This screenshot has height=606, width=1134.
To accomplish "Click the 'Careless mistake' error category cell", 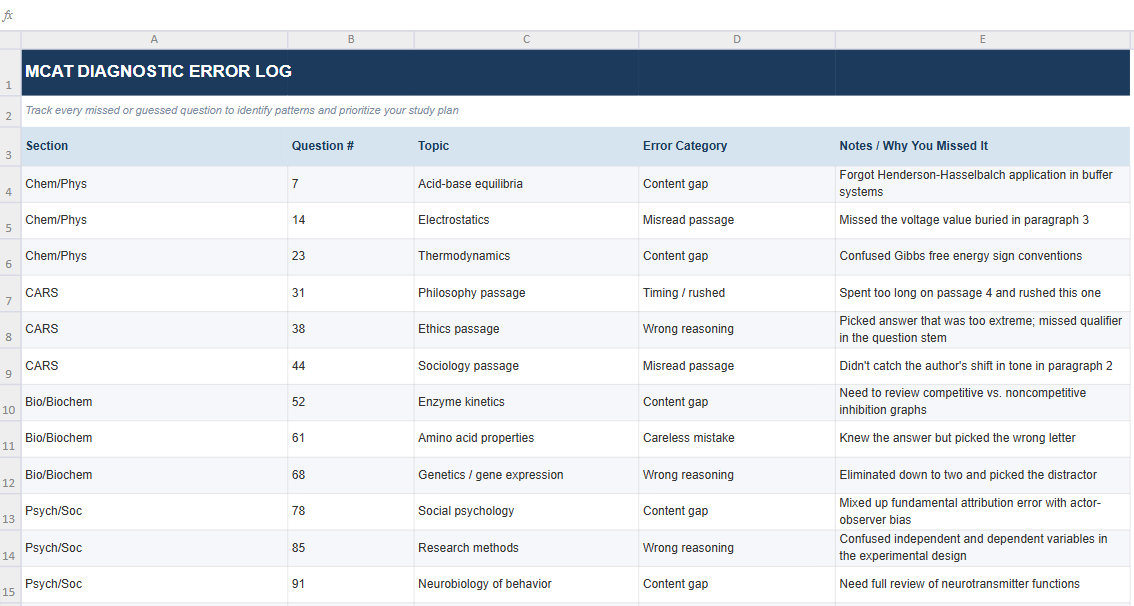I will click(x=737, y=439).
